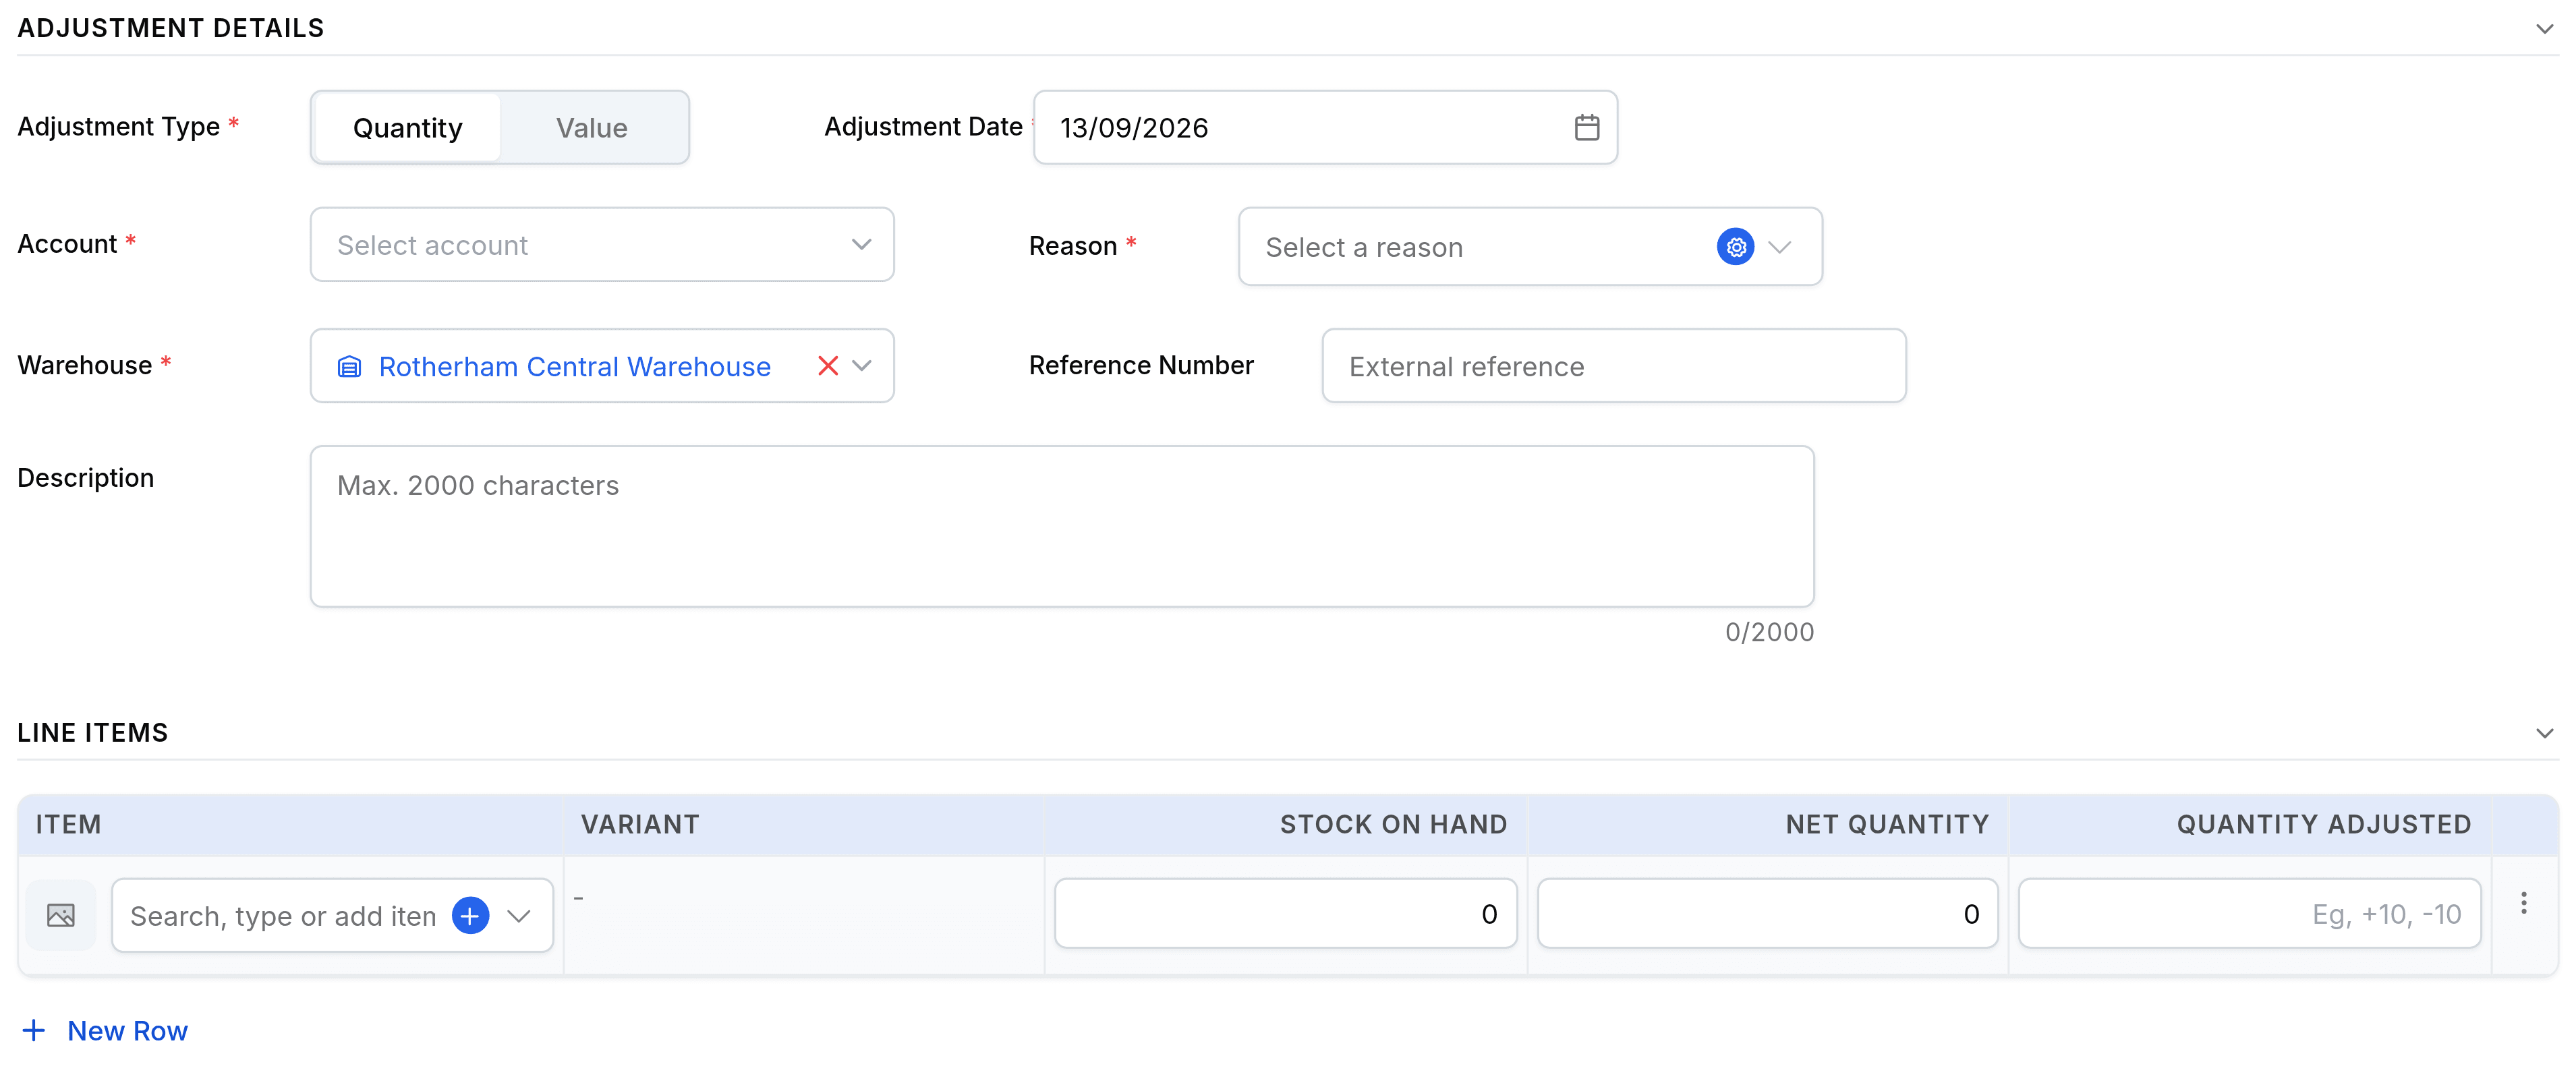Screen dimensions: 2576x1087
Task: Click the Net Quantity value field
Action: click(1767, 914)
